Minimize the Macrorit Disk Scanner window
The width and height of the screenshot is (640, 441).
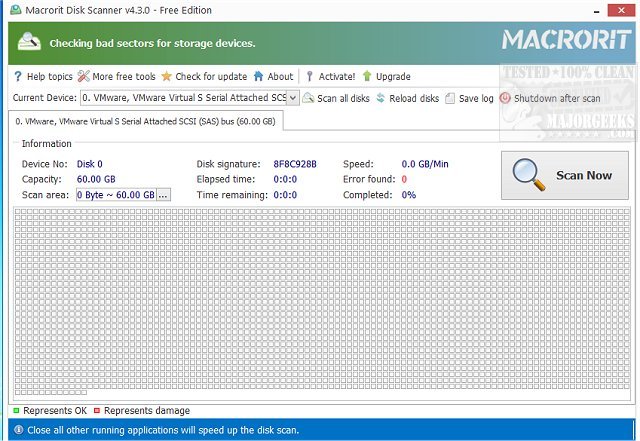596,11
